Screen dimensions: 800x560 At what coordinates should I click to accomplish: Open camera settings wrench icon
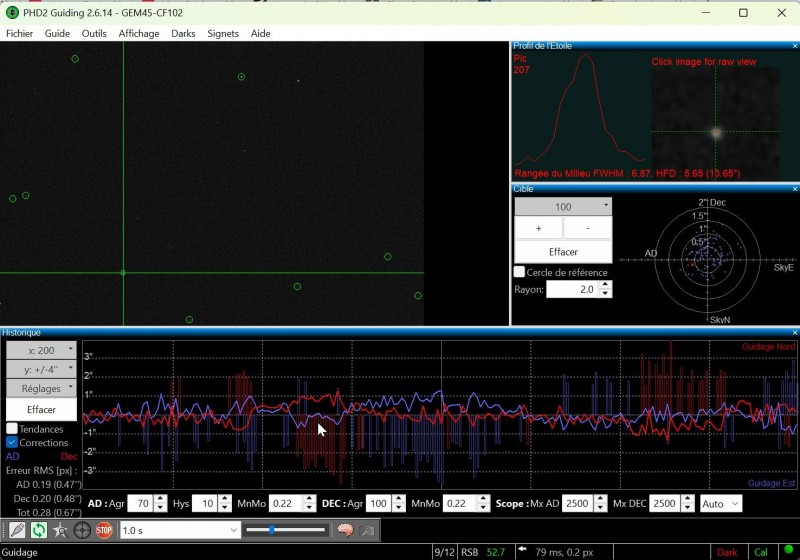(367, 530)
